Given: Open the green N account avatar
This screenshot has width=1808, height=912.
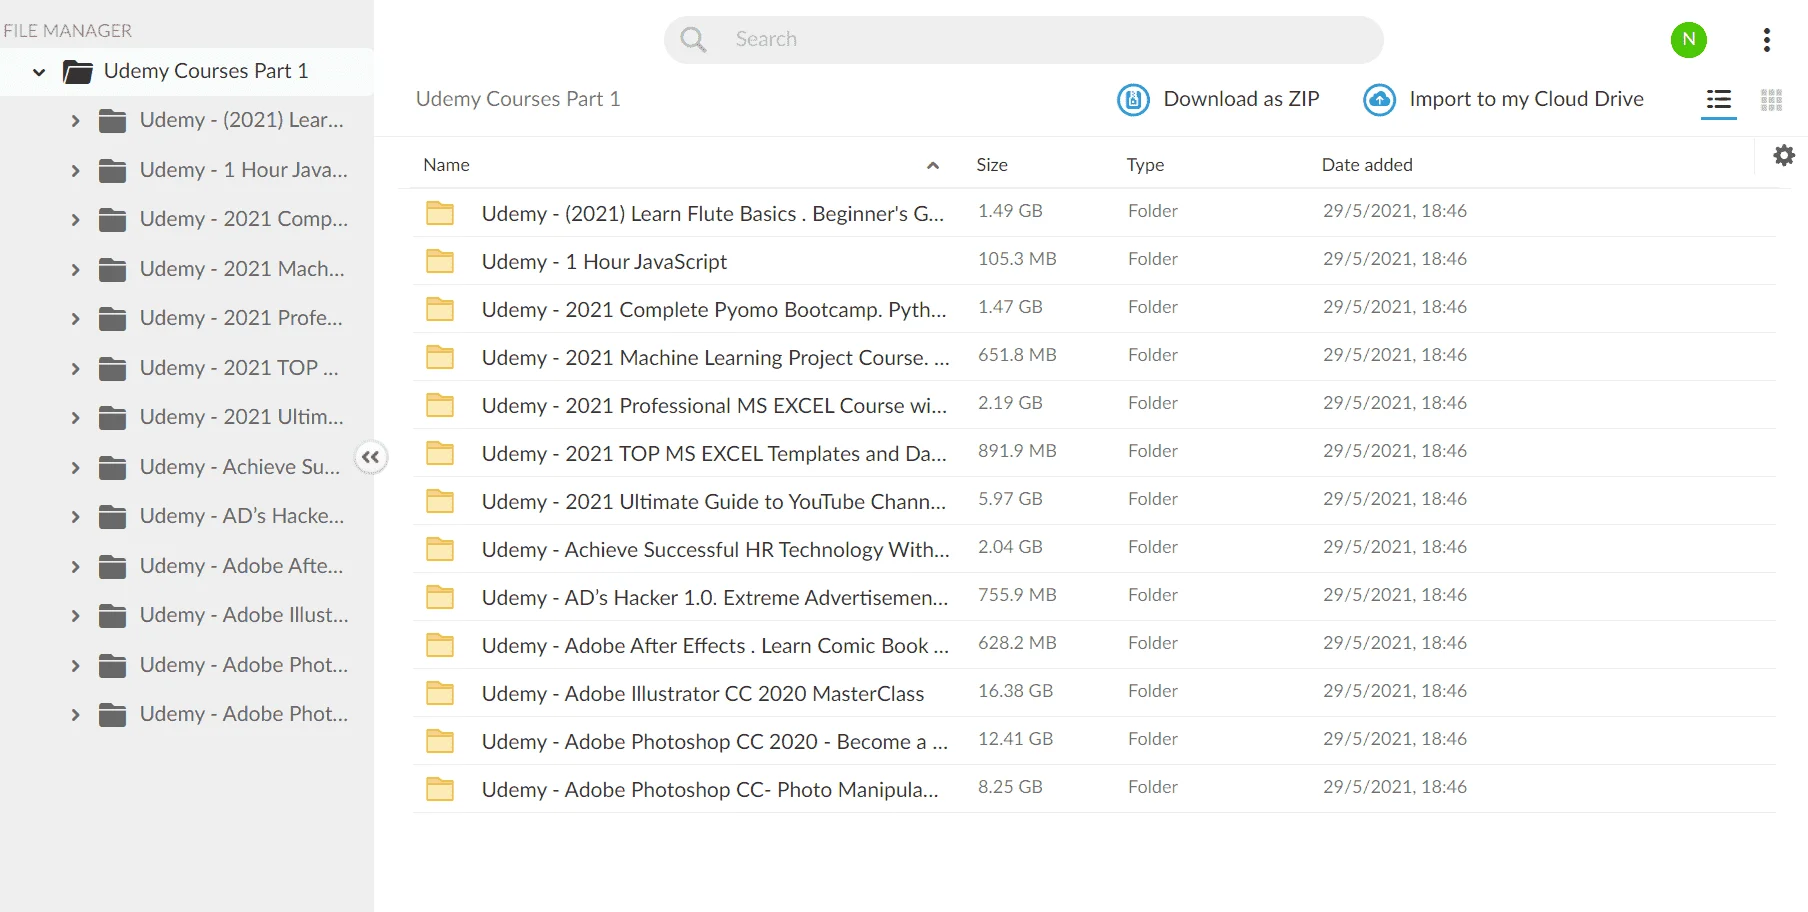Looking at the screenshot, I should (x=1689, y=40).
